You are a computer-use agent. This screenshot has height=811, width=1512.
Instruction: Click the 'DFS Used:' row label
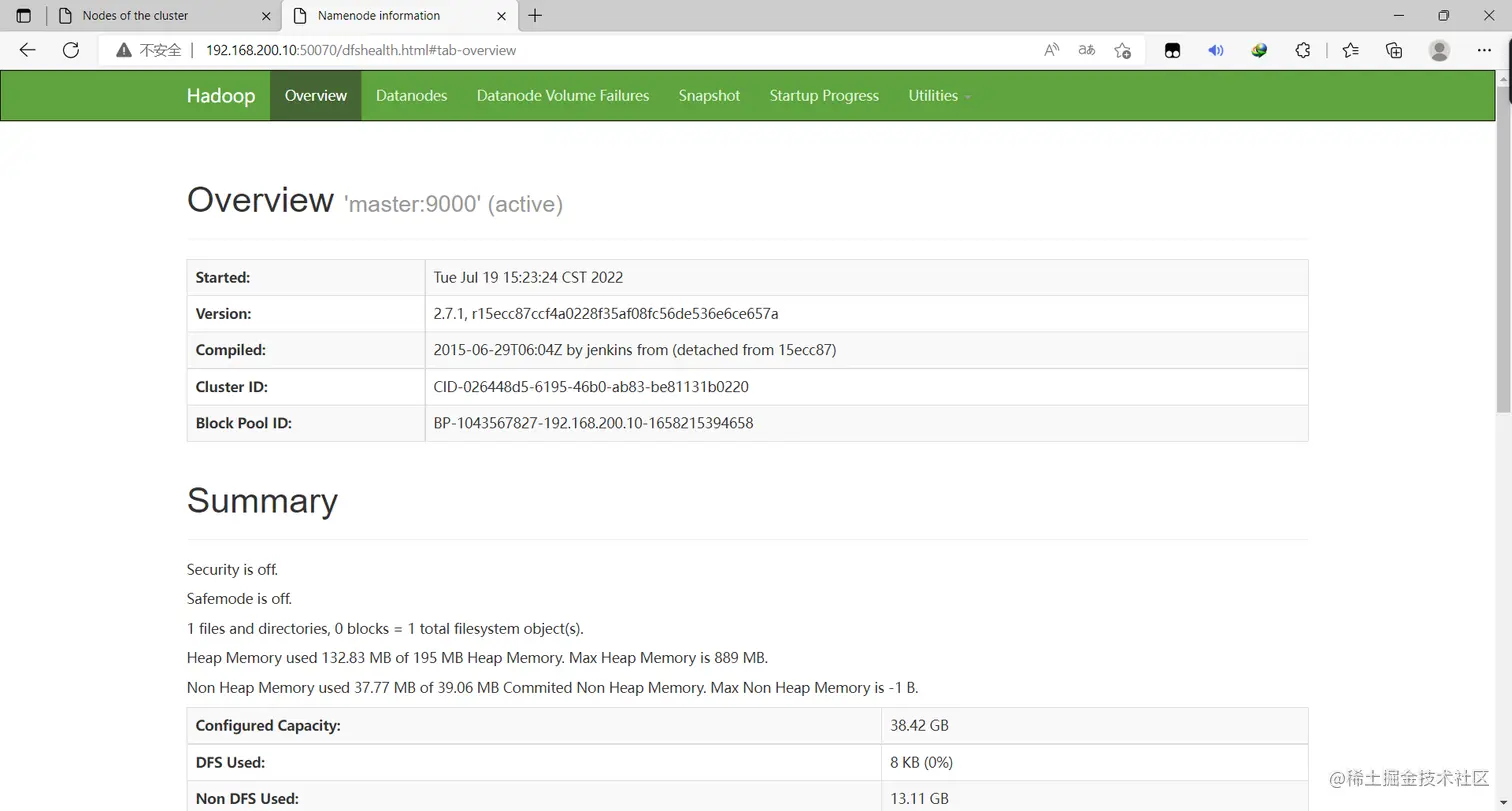point(230,762)
